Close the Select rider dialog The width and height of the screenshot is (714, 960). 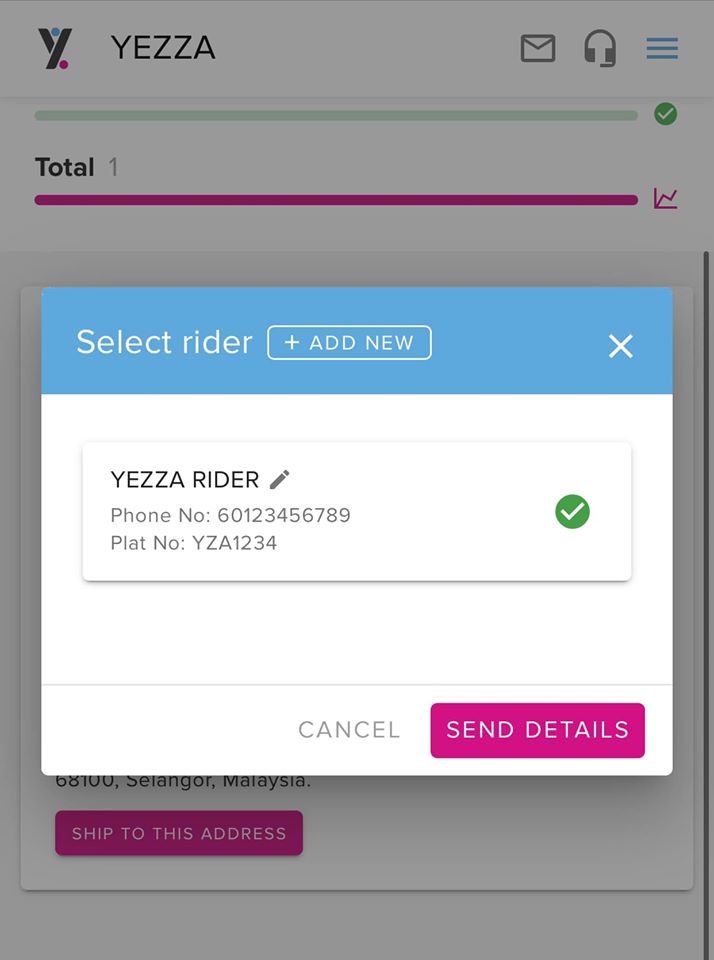(620, 346)
